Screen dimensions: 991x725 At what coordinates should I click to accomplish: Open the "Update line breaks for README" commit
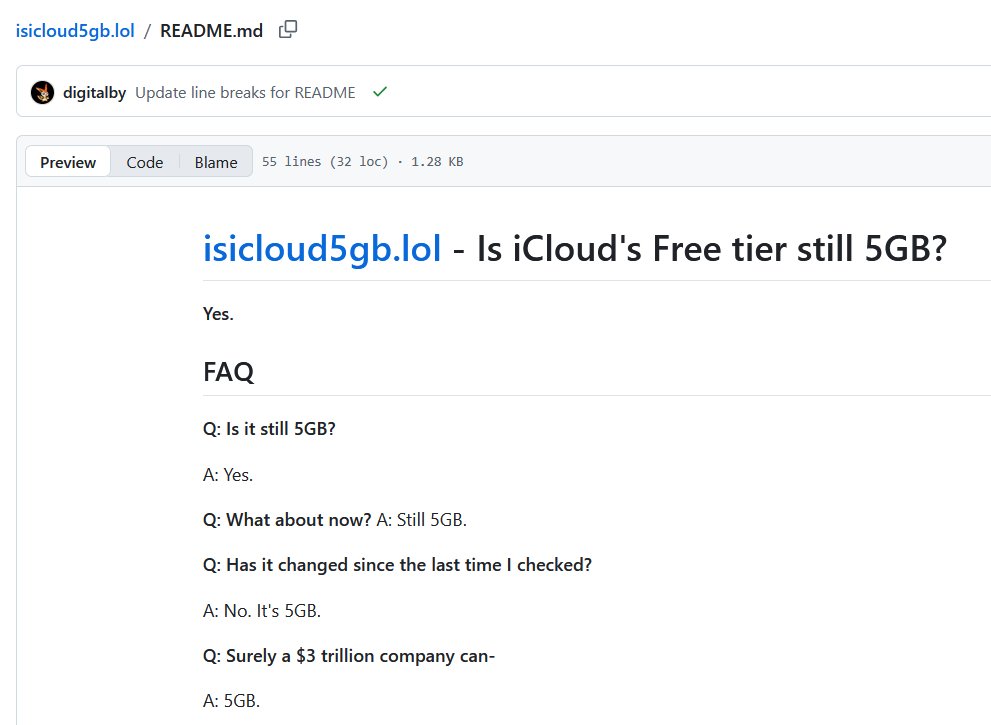coord(245,93)
